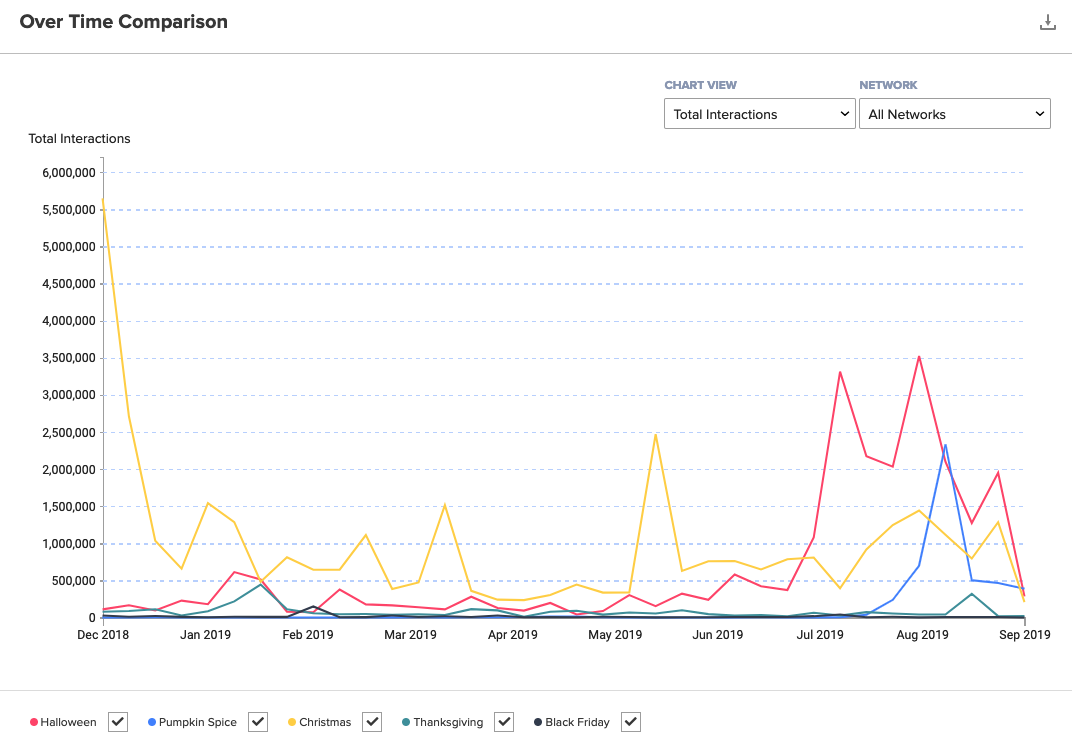Click the Halloween peak near Aug 2019
This screenshot has width=1072, height=749.
(918, 356)
